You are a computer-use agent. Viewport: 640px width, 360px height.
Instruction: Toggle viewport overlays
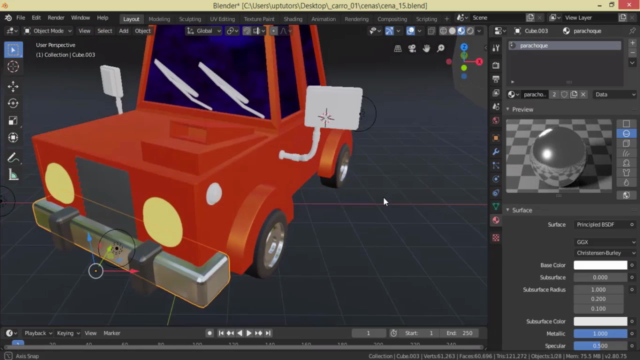coord(411,31)
